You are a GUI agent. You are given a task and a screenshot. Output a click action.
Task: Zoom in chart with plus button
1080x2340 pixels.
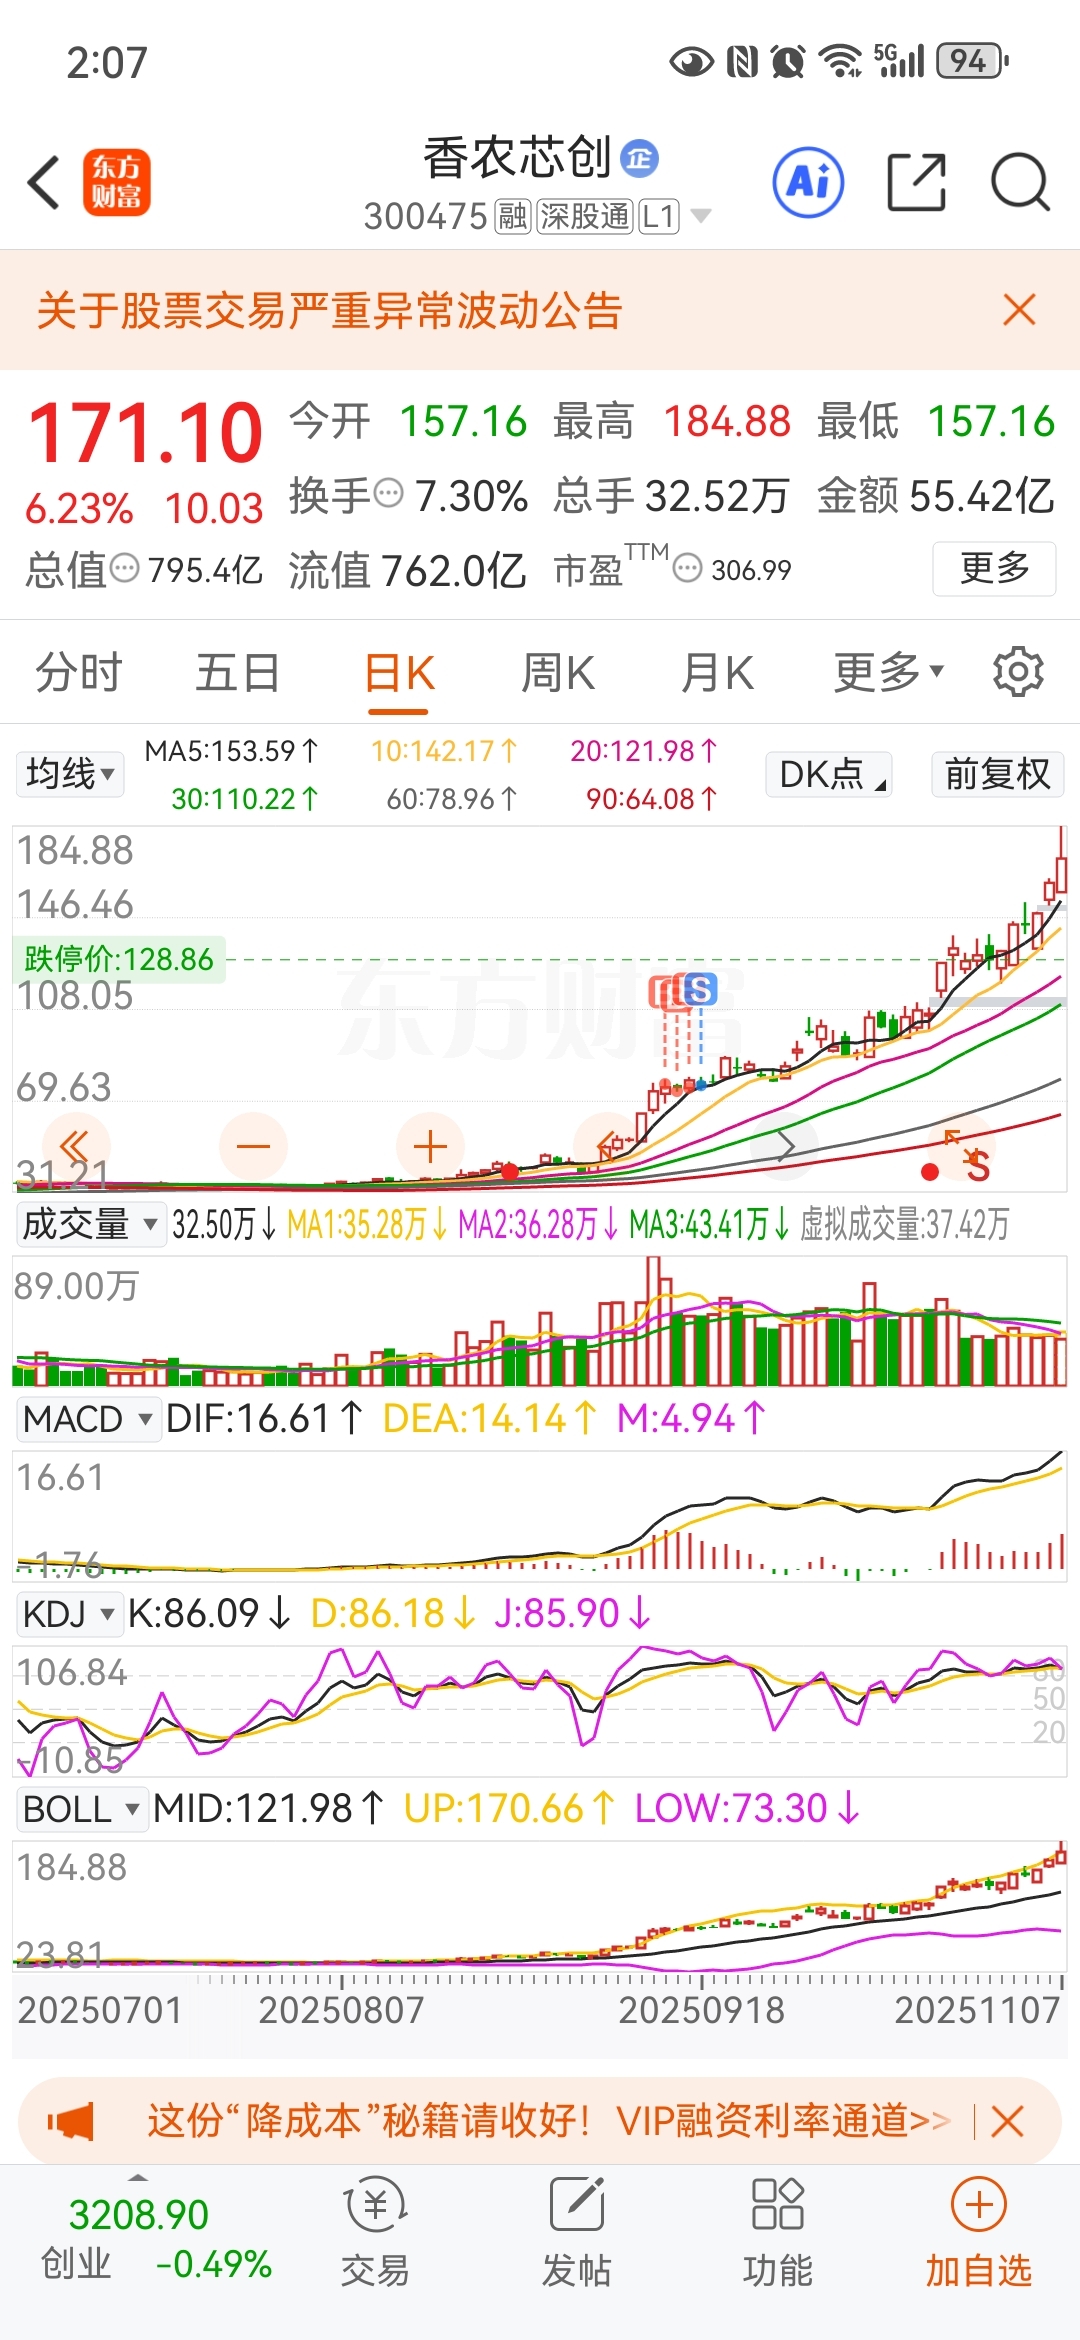pos(430,1146)
